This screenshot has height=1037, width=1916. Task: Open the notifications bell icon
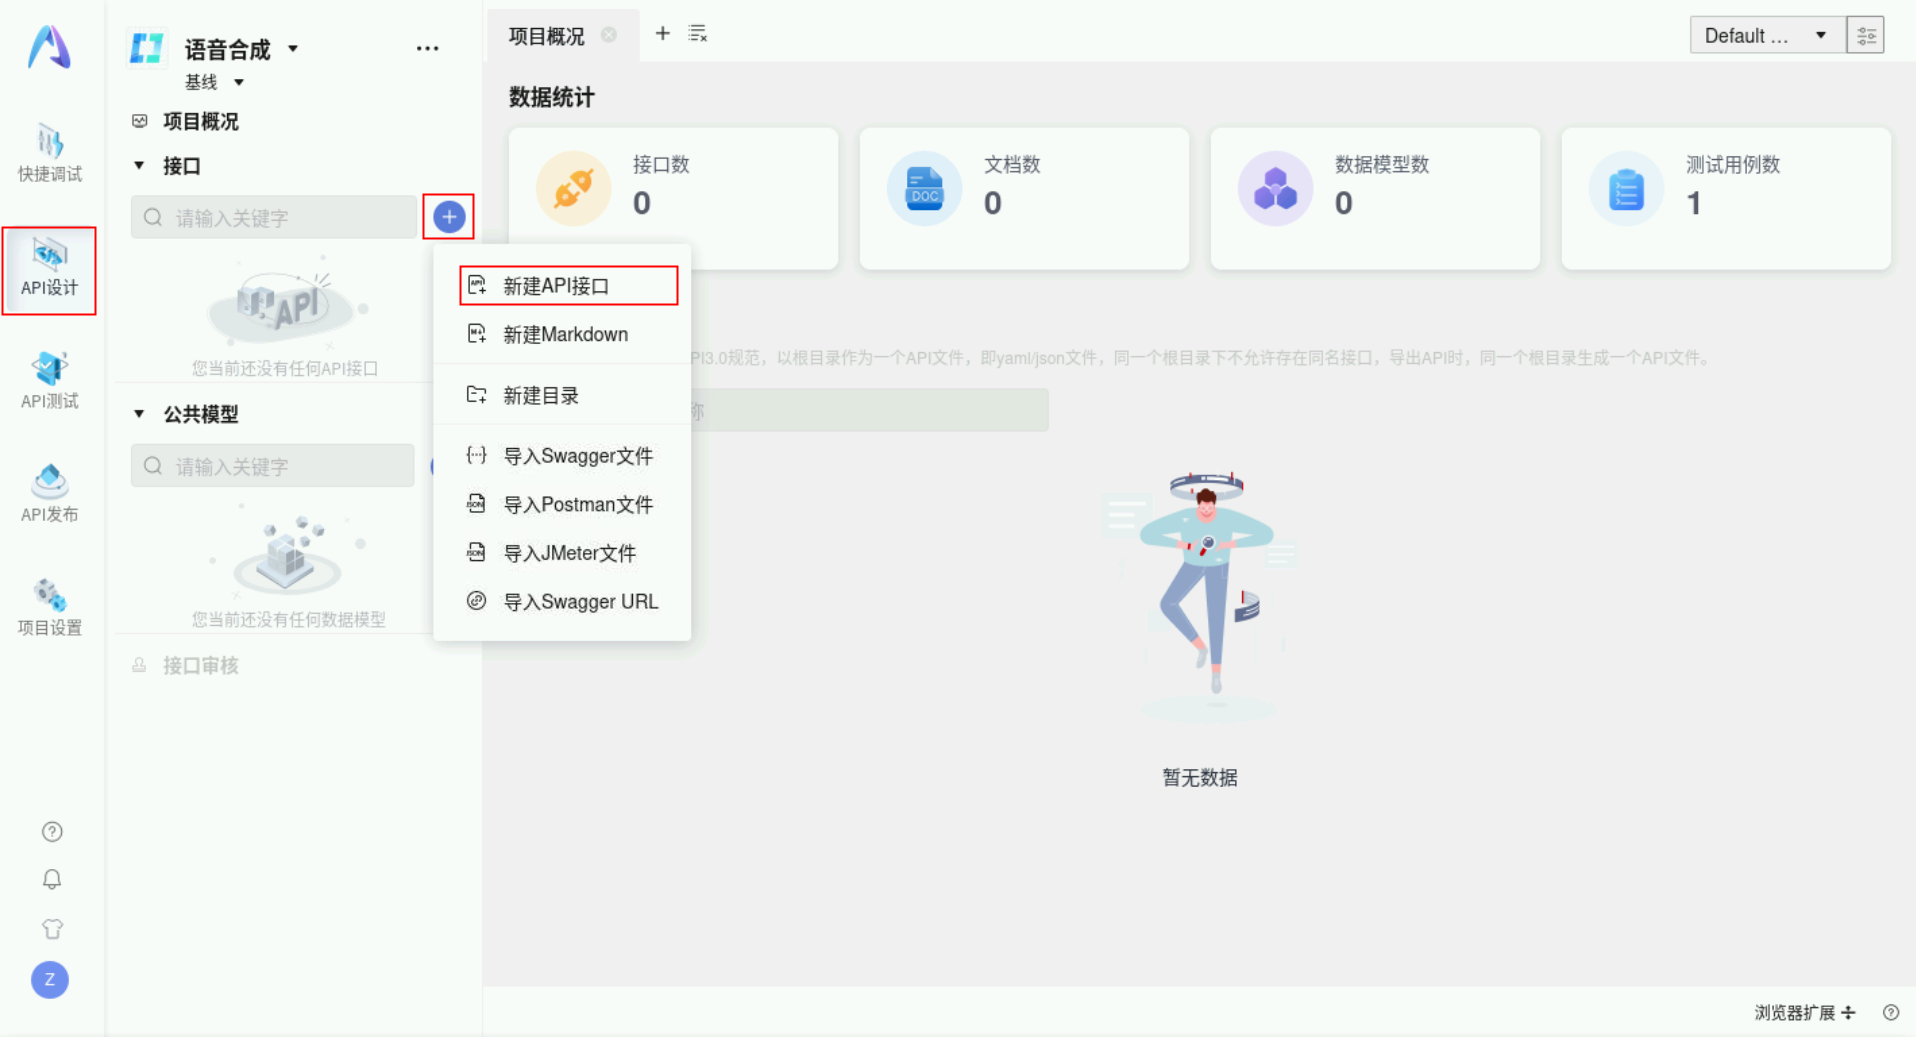[51, 879]
